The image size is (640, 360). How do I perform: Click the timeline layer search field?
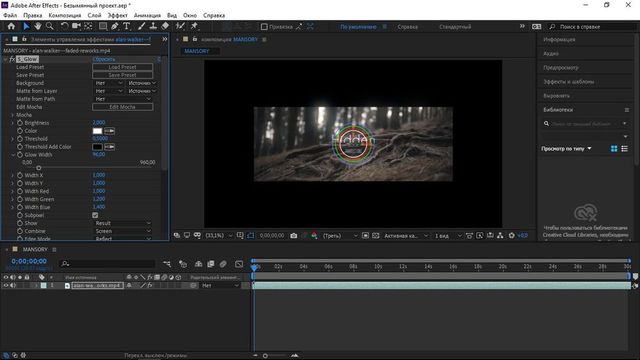(x=107, y=264)
